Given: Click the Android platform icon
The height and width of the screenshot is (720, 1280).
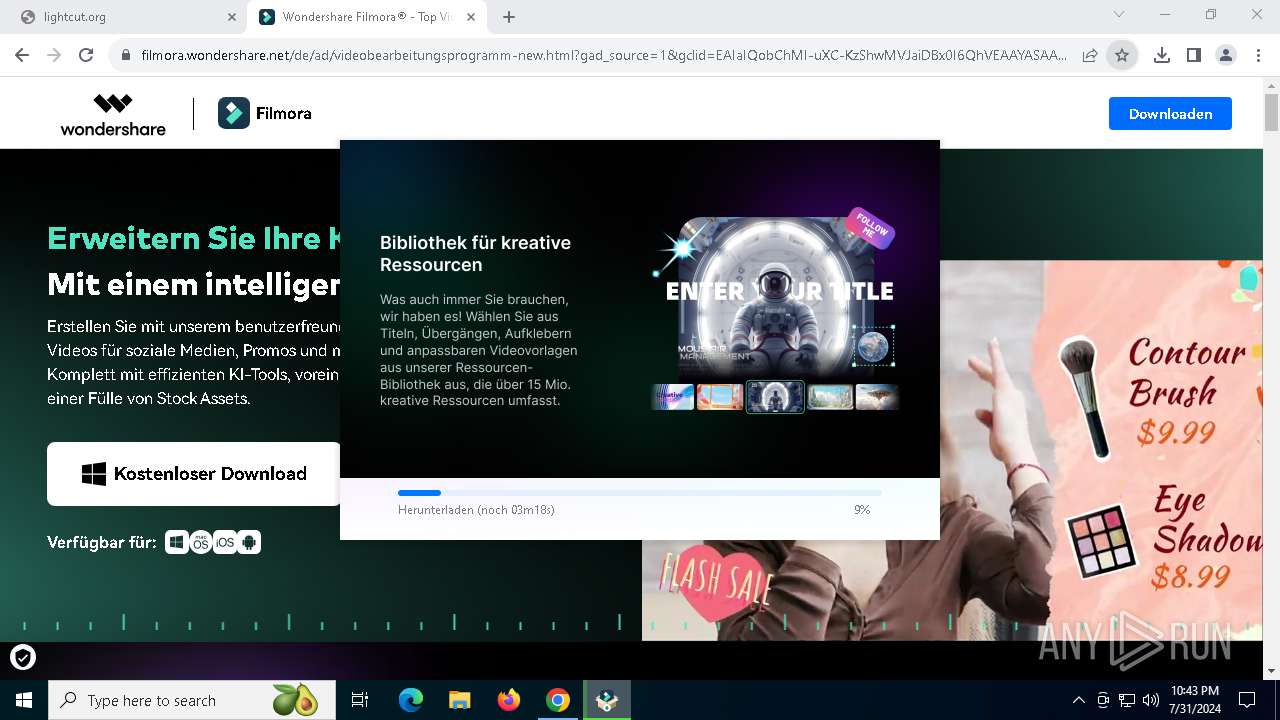Looking at the screenshot, I should point(249,542).
